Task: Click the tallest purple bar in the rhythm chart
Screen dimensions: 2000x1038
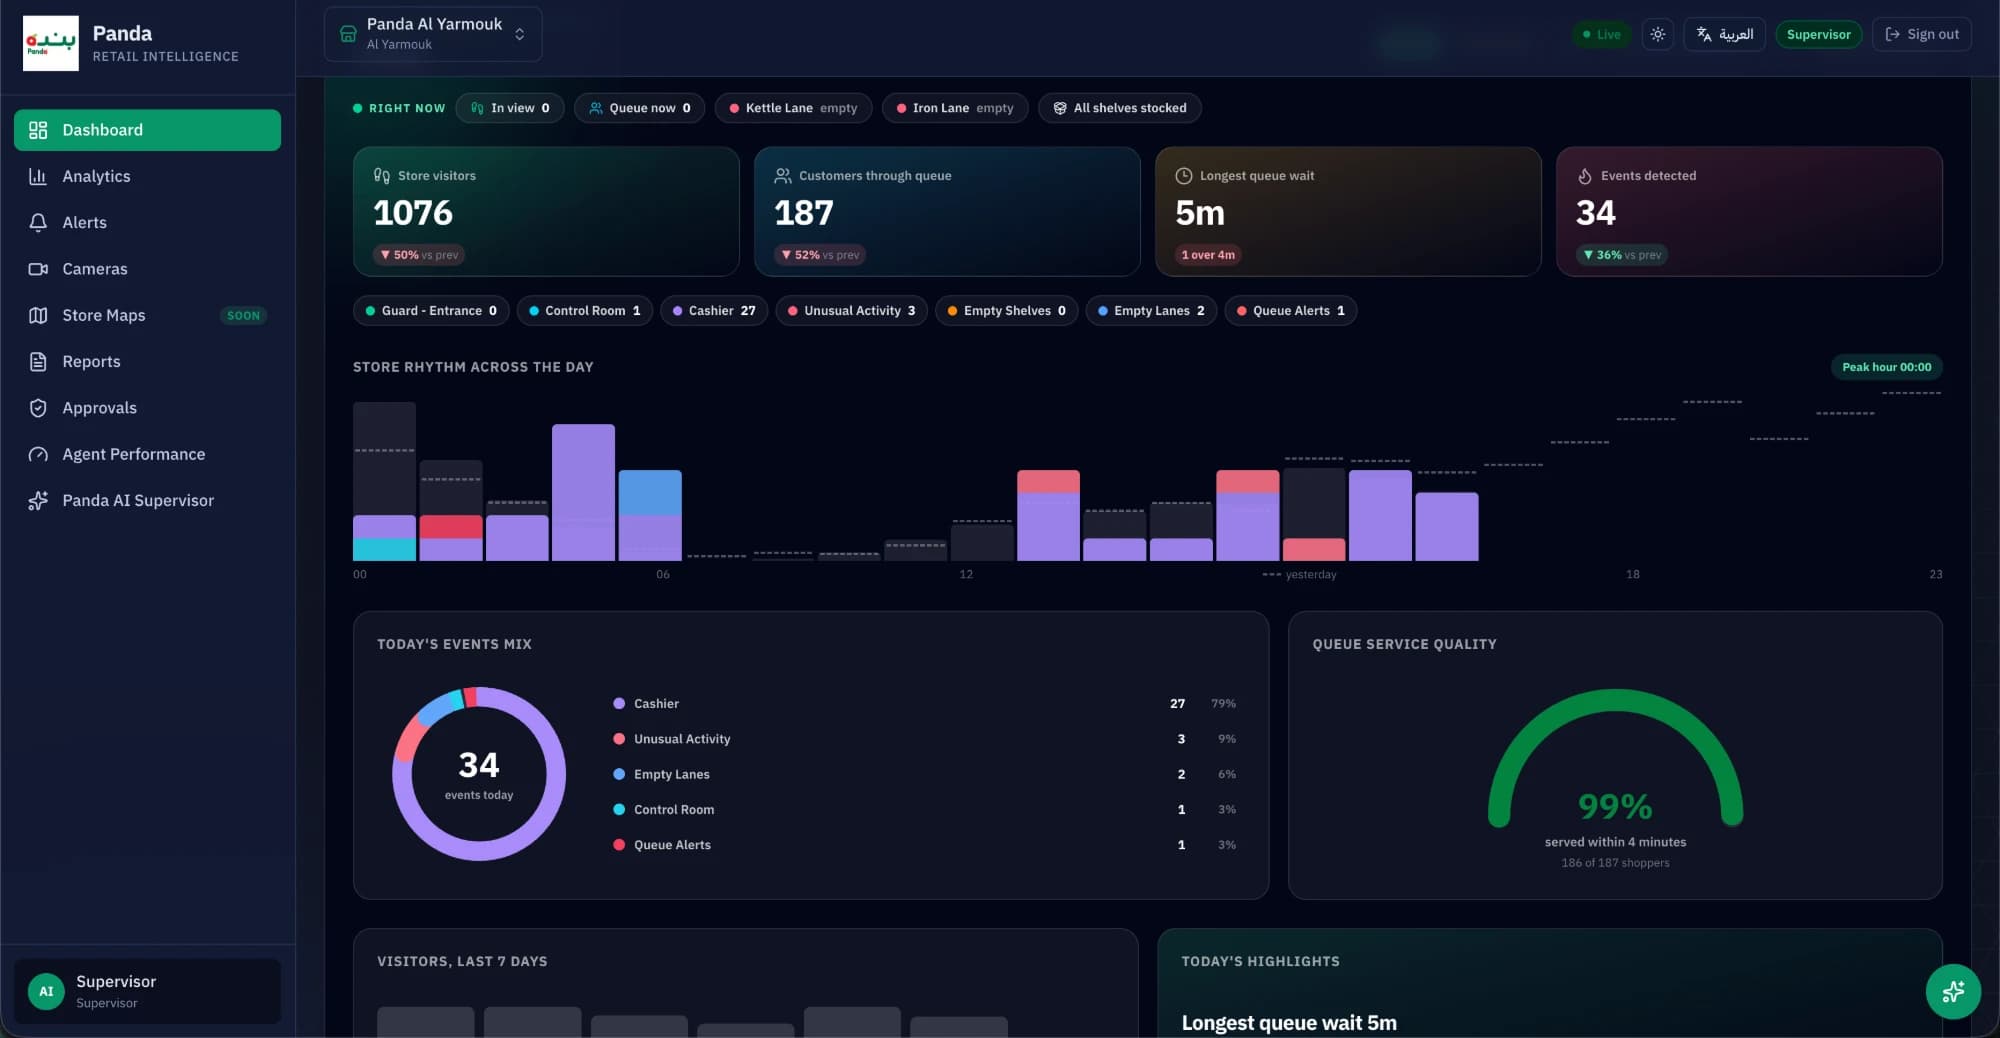Action: coord(584,492)
